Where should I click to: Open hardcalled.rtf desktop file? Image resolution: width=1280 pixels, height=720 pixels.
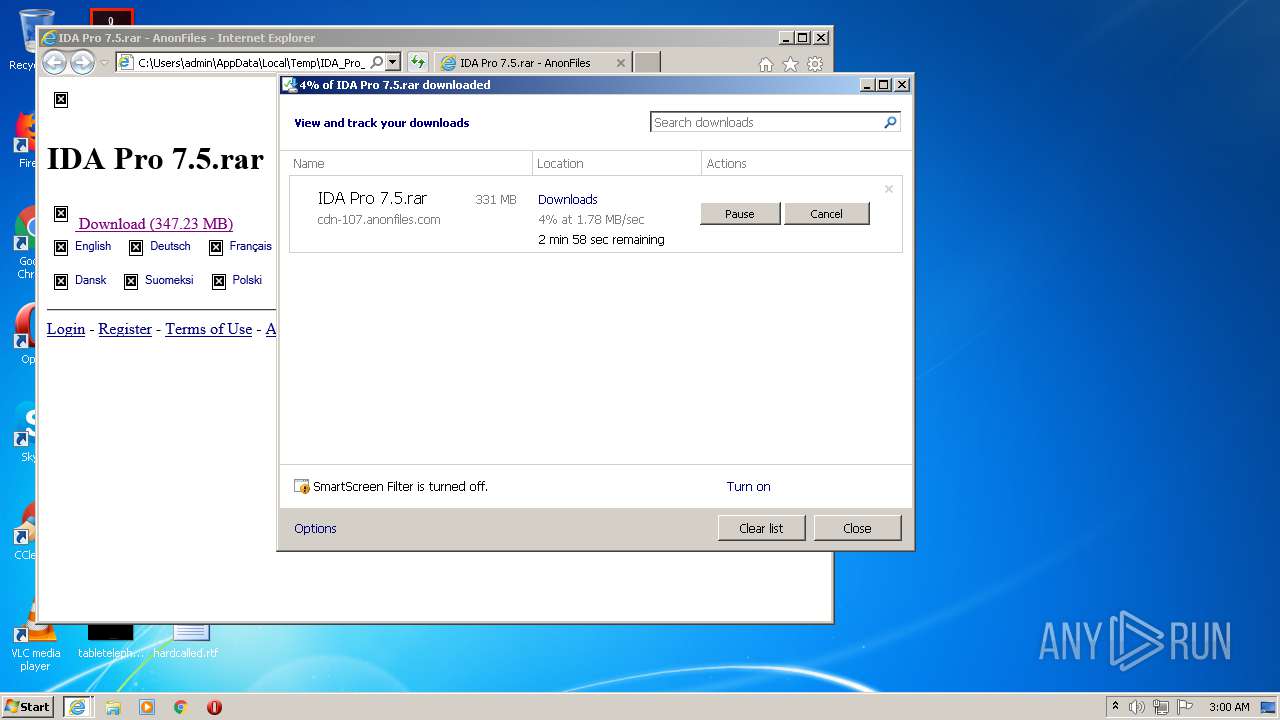187,640
